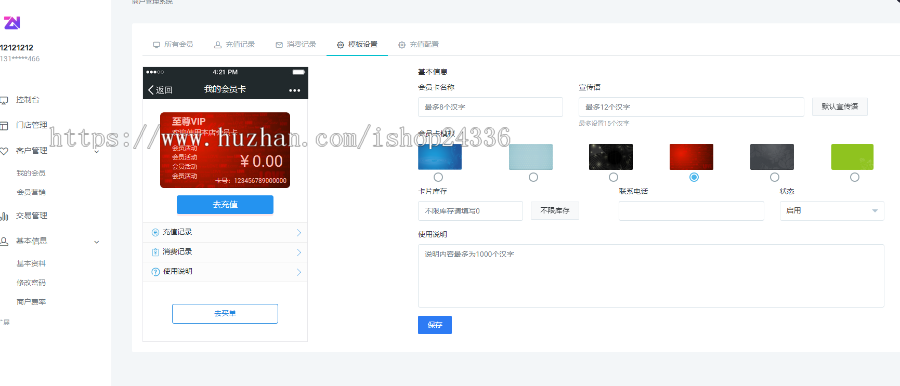The image size is (900, 386).
Task: Tap the phone preview battery icon
Action: [298, 72]
